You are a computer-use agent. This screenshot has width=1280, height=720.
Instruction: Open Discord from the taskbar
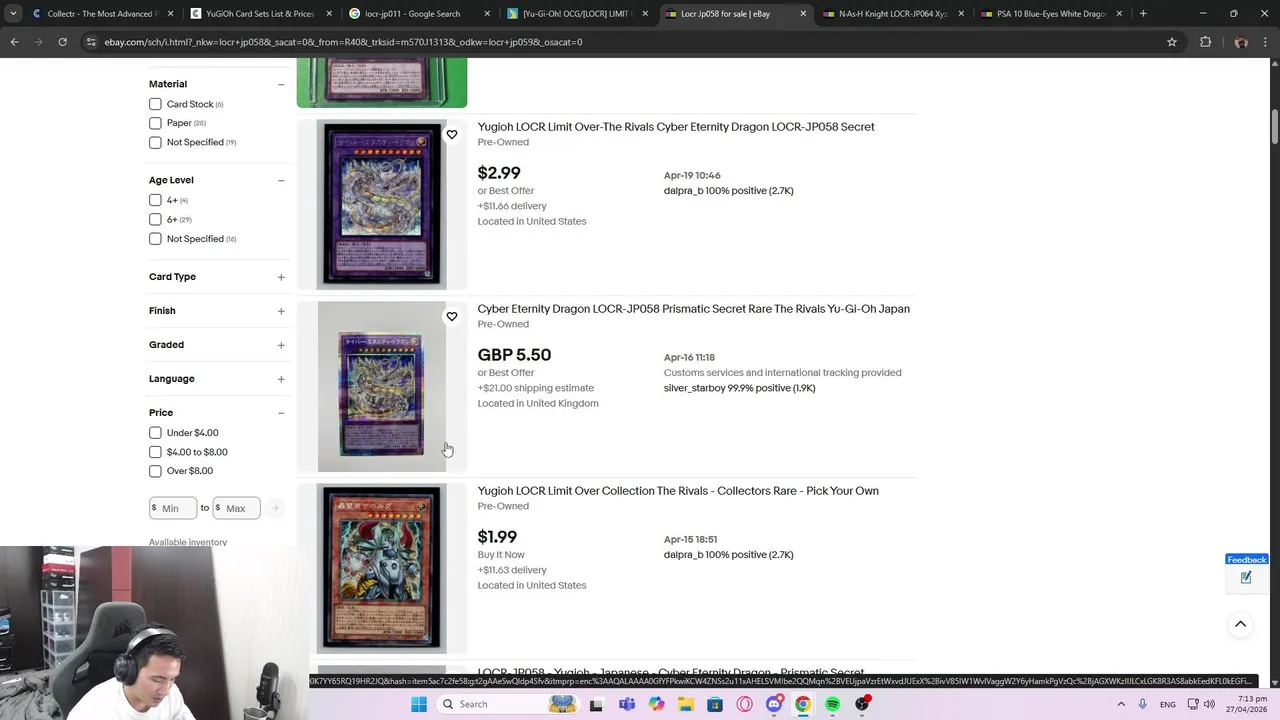pos(773,704)
